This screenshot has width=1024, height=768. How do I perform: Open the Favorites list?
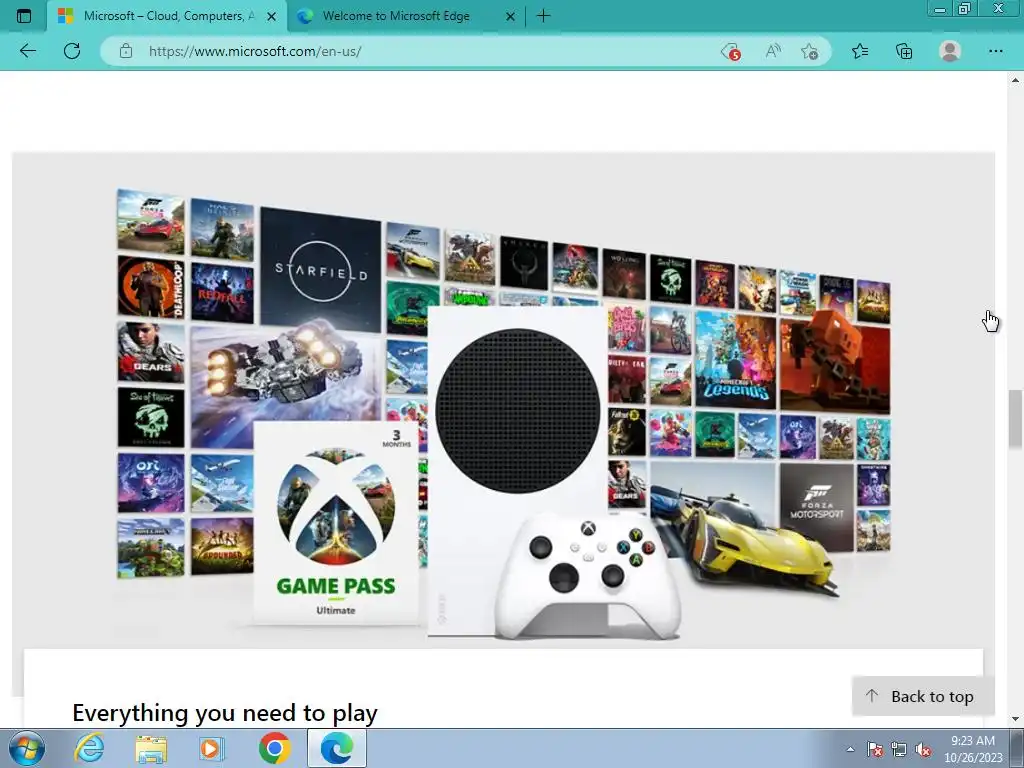click(860, 51)
